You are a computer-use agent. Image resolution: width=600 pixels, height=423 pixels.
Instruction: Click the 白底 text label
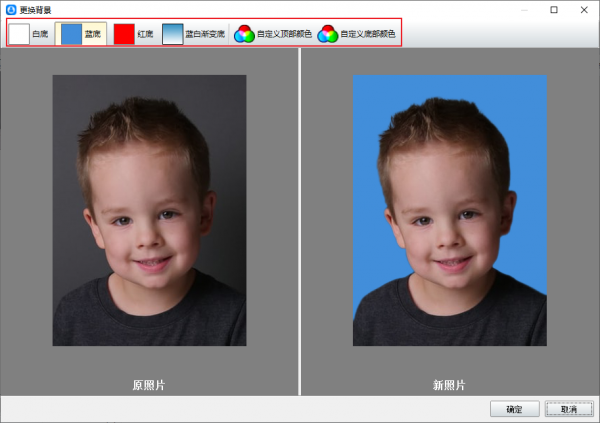pyautogui.click(x=40, y=34)
